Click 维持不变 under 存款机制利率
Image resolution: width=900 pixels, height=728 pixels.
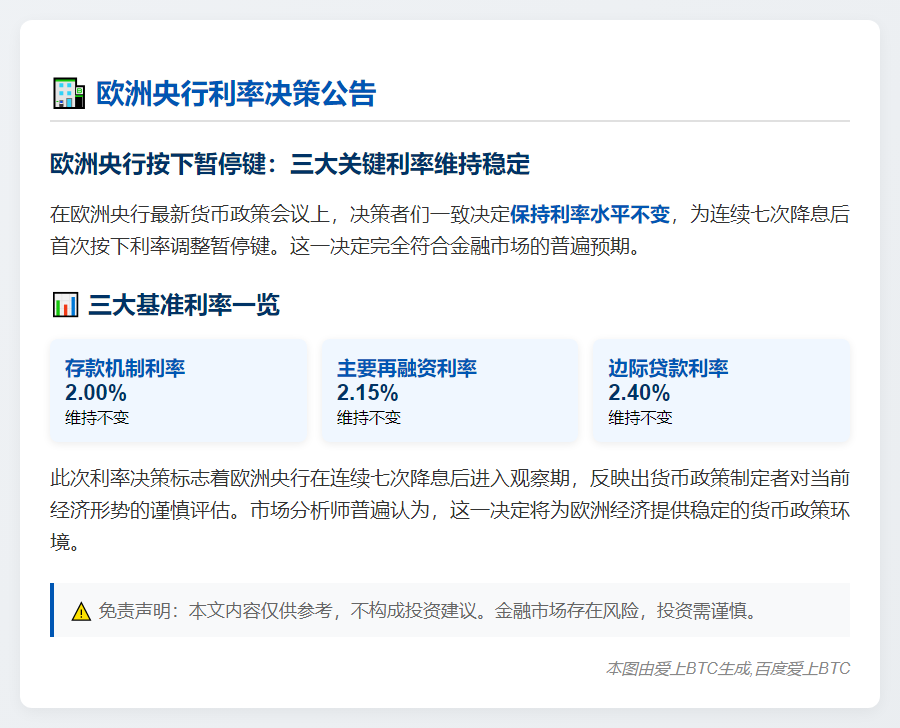tap(97, 417)
